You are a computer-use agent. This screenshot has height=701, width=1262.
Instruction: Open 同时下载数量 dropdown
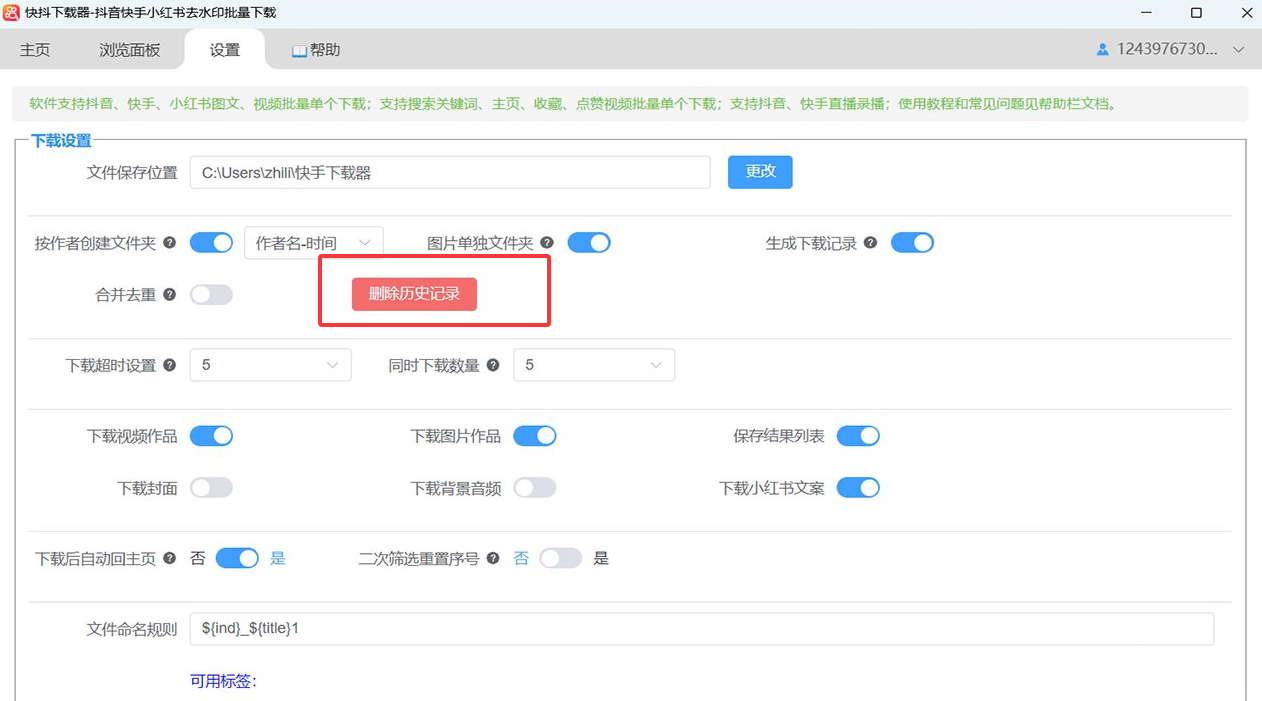tap(594, 365)
